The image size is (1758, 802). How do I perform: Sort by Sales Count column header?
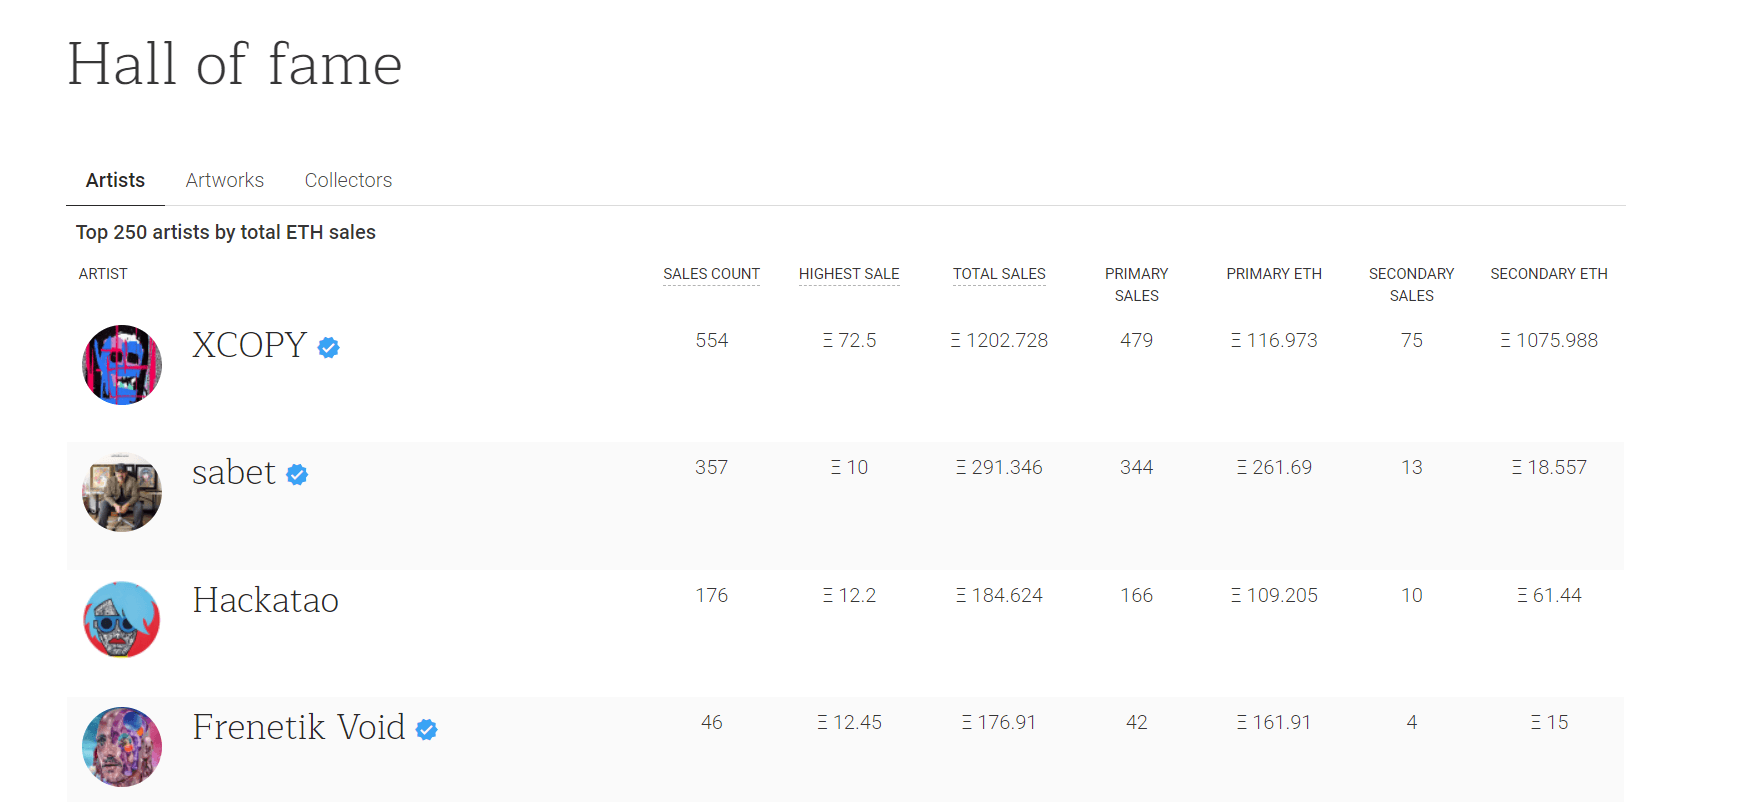[711, 274]
